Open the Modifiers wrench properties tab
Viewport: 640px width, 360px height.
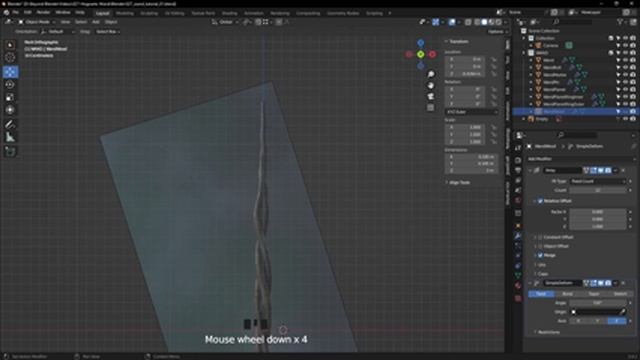518,236
